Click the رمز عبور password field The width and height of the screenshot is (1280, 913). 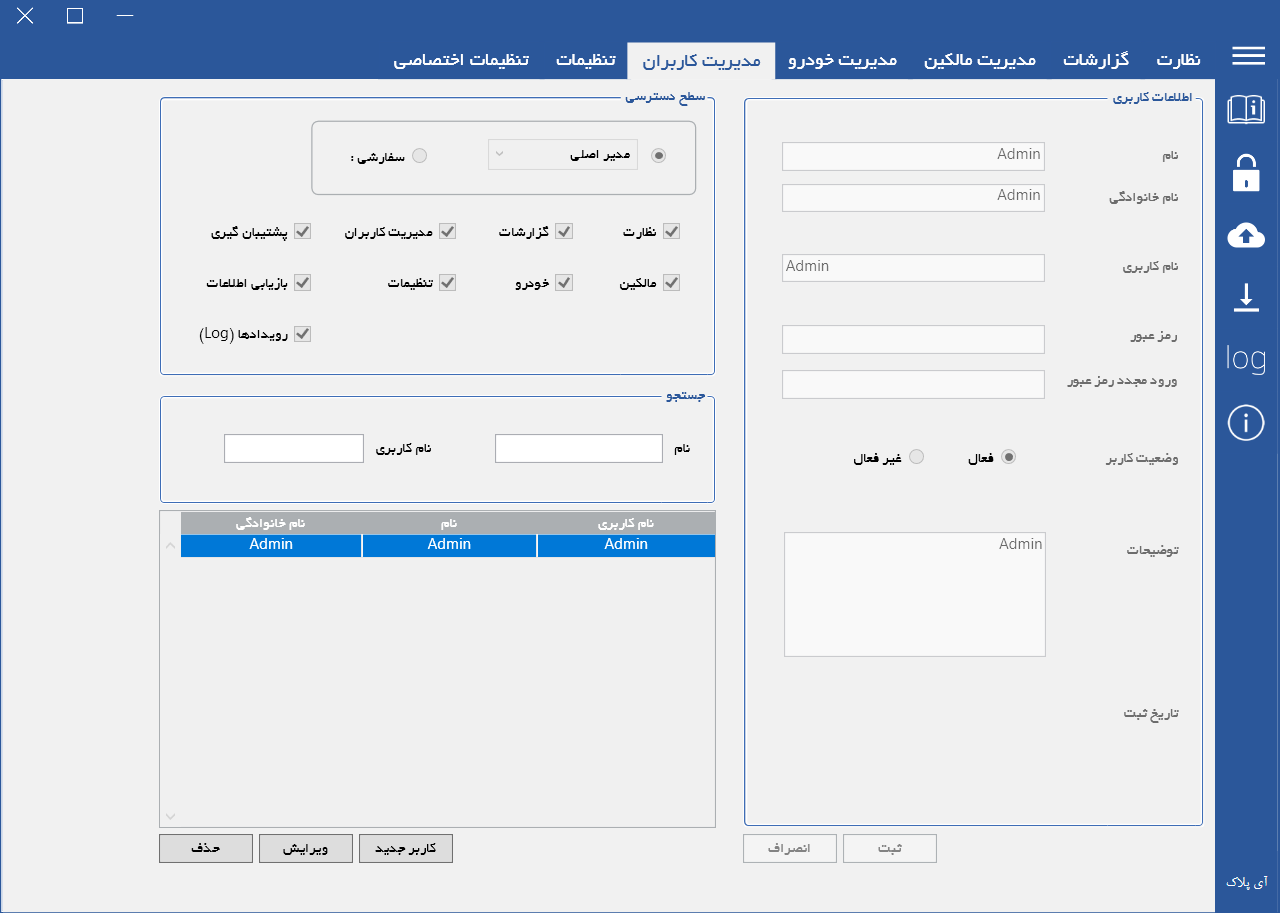coord(913,339)
